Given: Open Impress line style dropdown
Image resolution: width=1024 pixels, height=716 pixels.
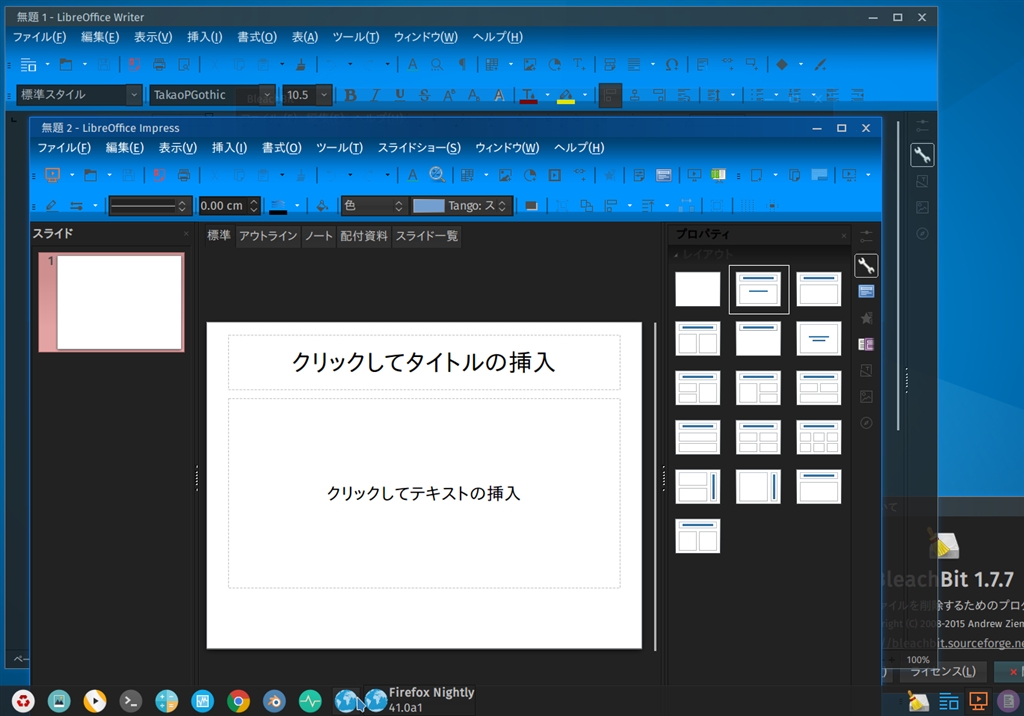Looking at the screenshot, I should pyautogui.click(x=150, y=206).
